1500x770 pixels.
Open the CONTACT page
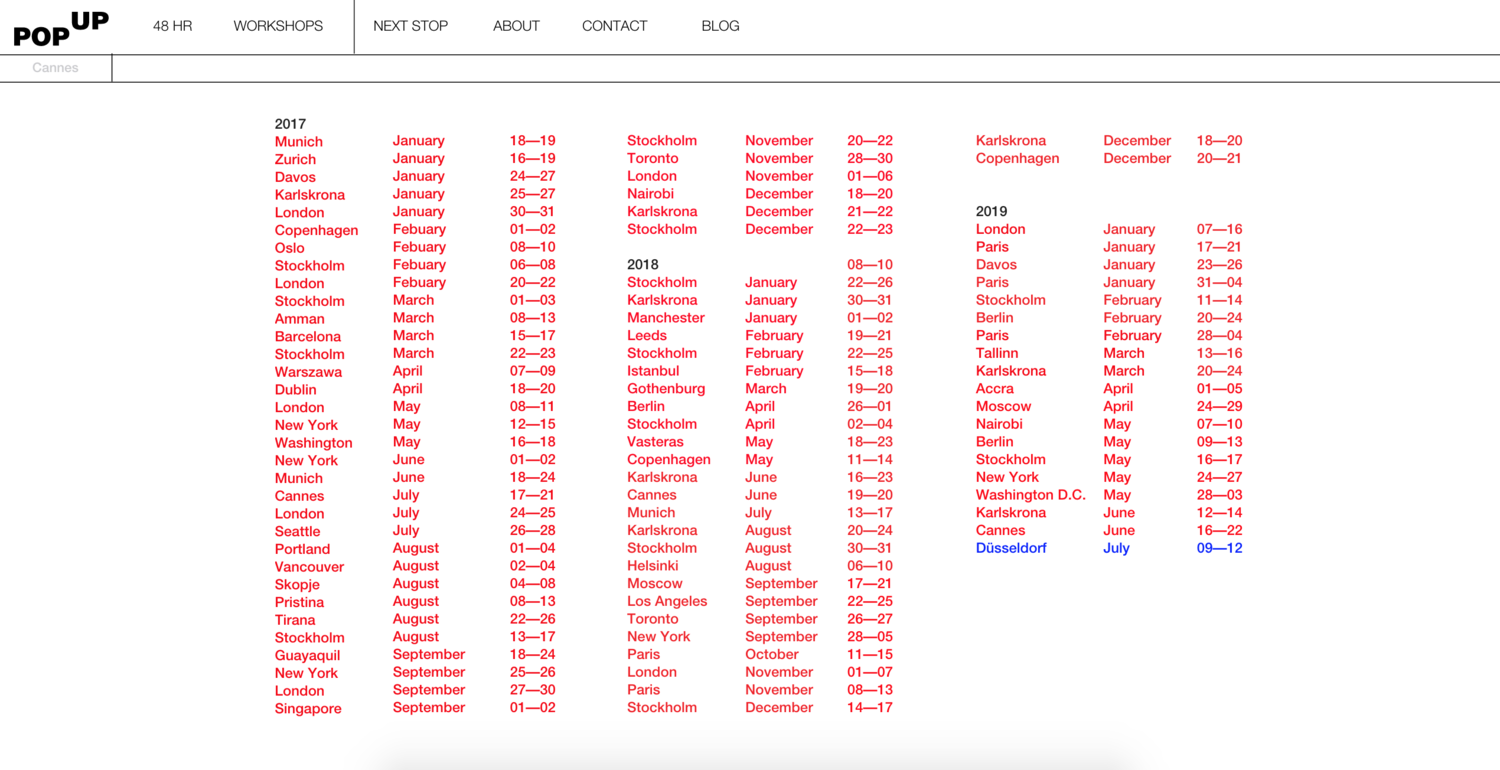614,26
